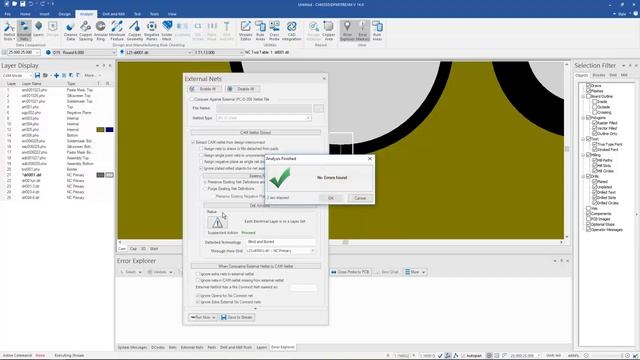Show Rule Areas in View group

point(377,31)
